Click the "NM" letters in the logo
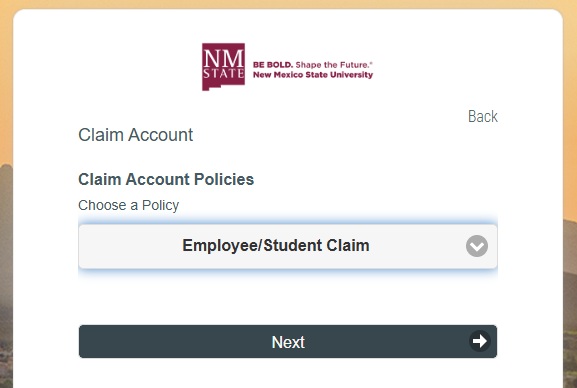The image size is (577, 388). tap(223, 58)
